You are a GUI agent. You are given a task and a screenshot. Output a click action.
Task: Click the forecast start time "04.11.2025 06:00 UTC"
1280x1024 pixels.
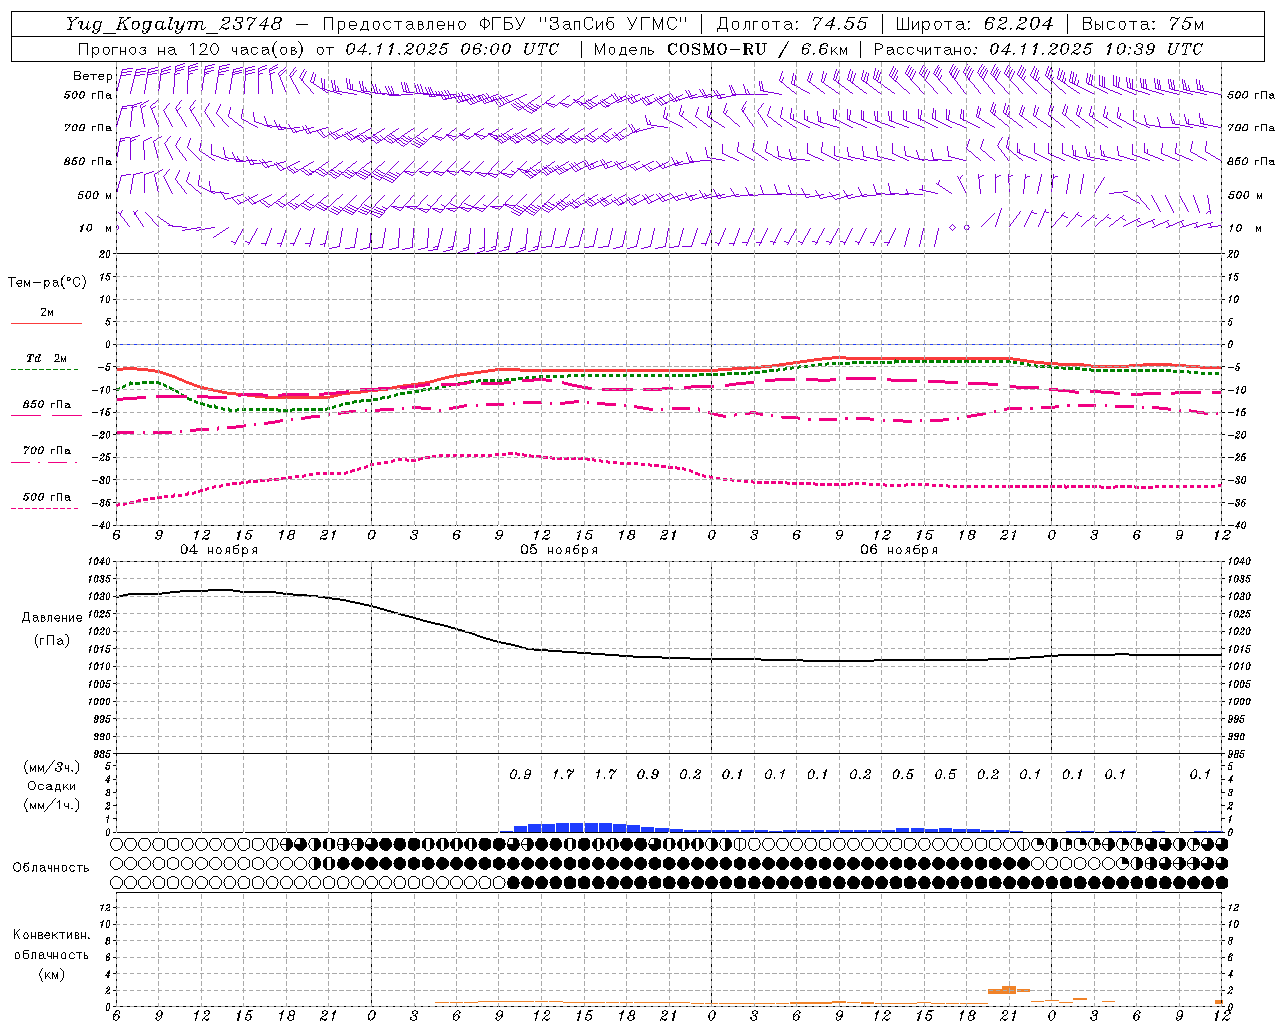click(x=452, y=49)
